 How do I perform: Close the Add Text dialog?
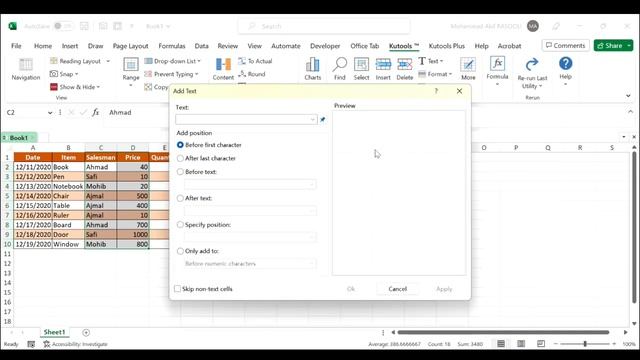coord(459,91)
